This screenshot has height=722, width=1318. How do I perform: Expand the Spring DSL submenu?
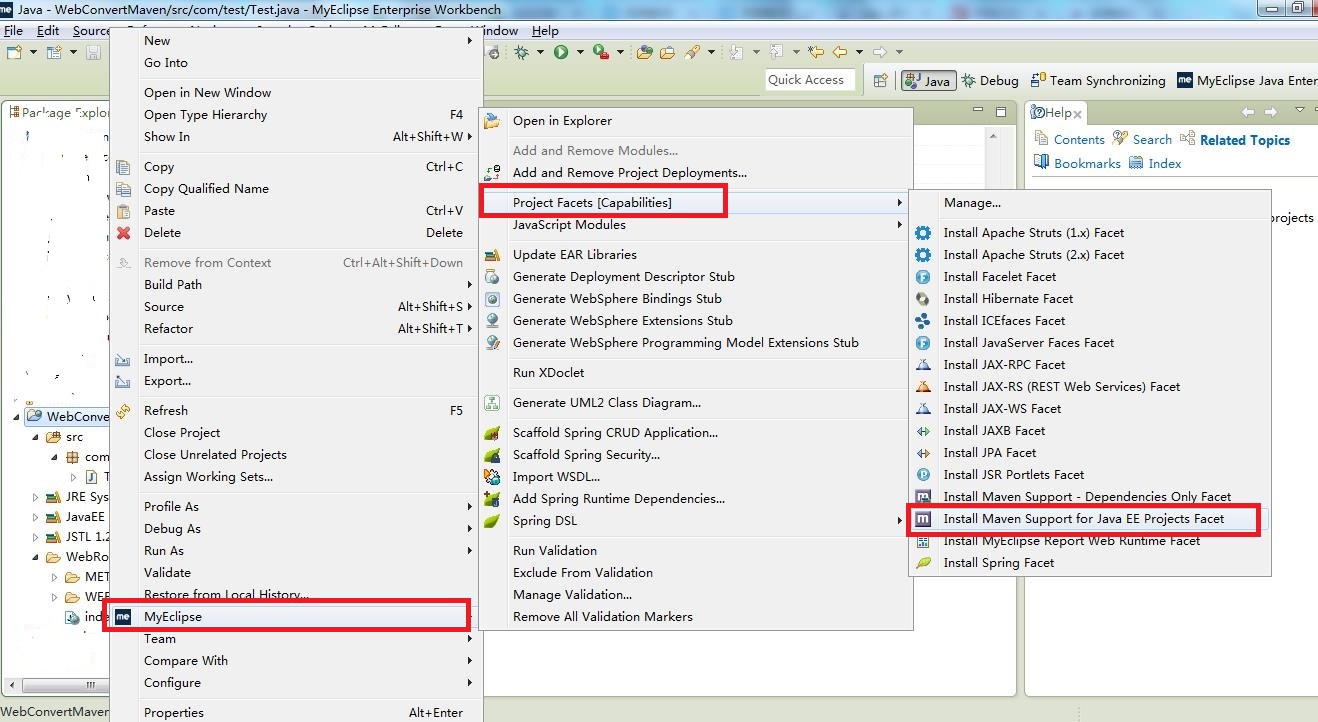899,521
